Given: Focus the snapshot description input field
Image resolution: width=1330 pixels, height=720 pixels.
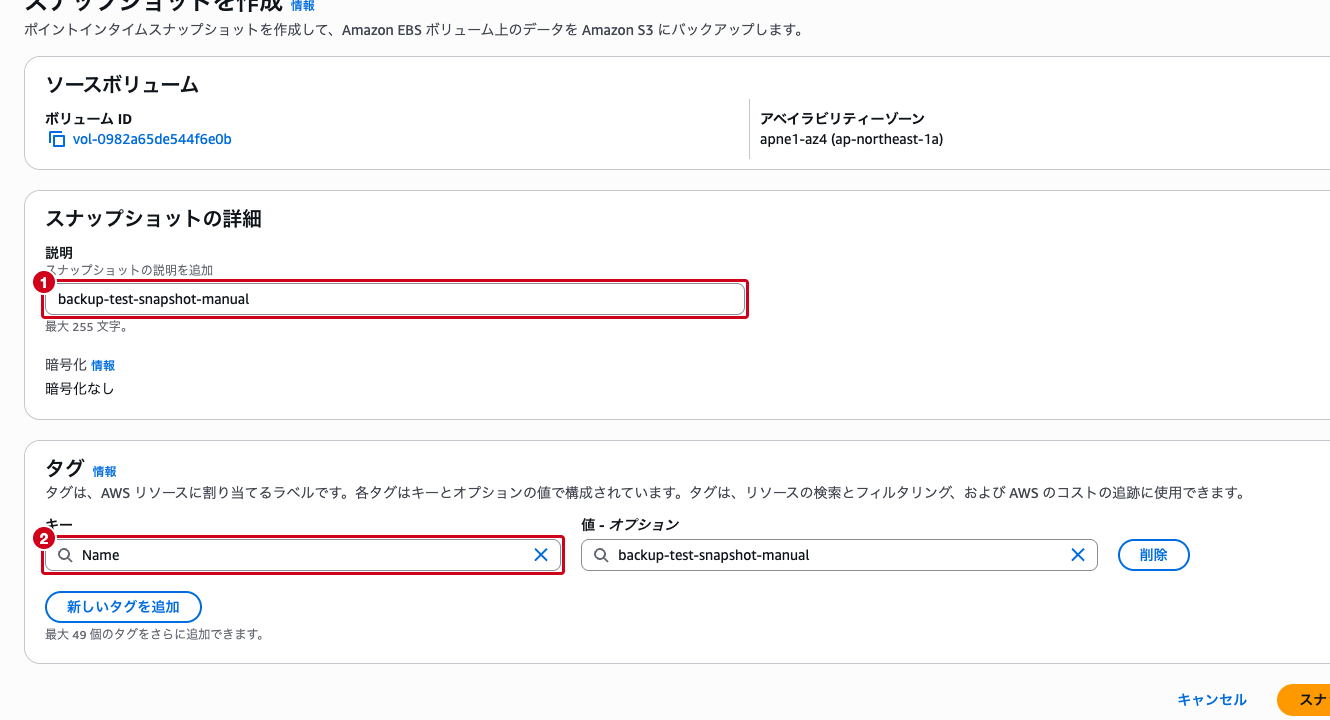Looking at the screenshot, I should point(395,299).
